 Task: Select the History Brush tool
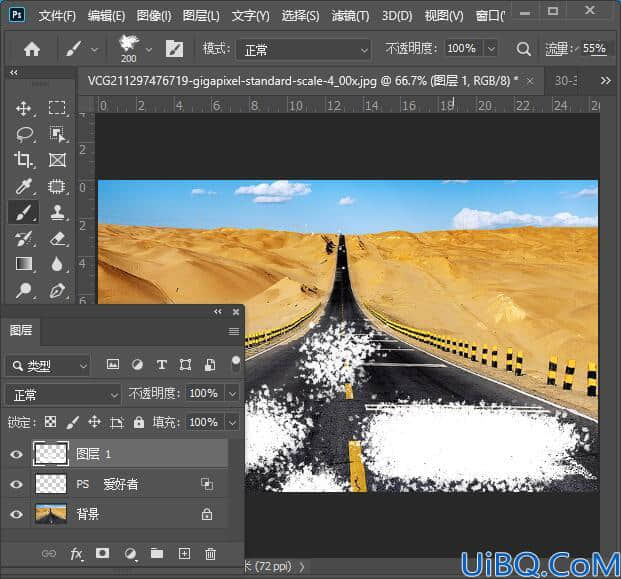(x=24, y=238)
